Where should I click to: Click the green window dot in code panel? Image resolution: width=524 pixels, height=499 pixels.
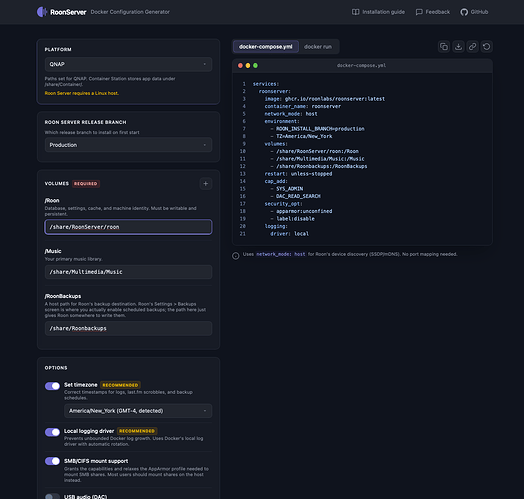[255, 66]
